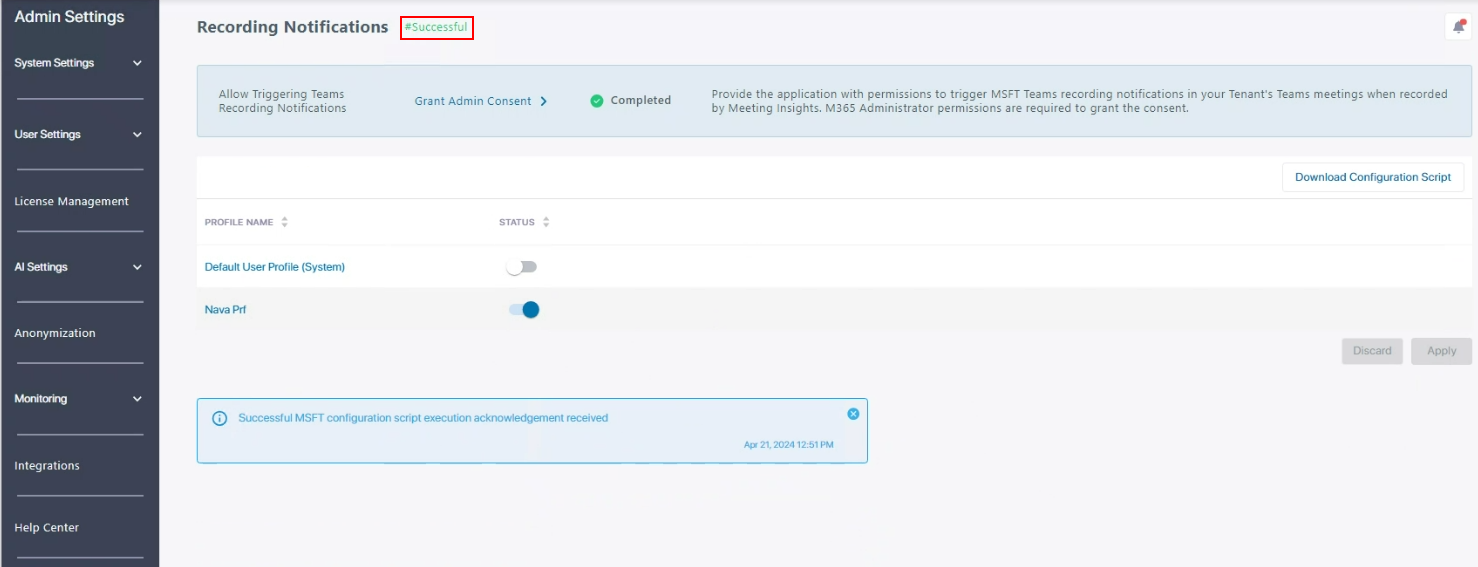Click the Grant Admin Consent chevron arrow
Viewport: 1478px width, 567px height.
544,101
